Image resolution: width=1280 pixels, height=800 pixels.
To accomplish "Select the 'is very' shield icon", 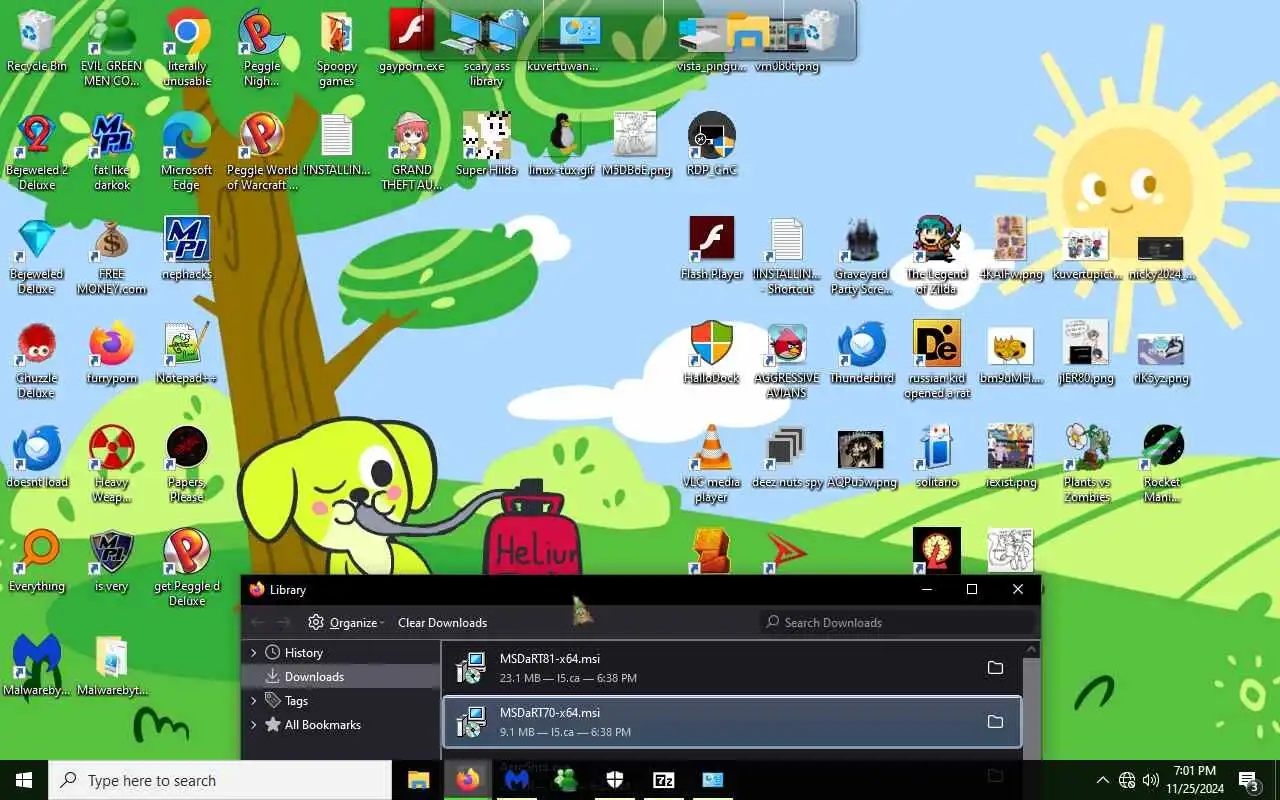I will pos(112,560).
